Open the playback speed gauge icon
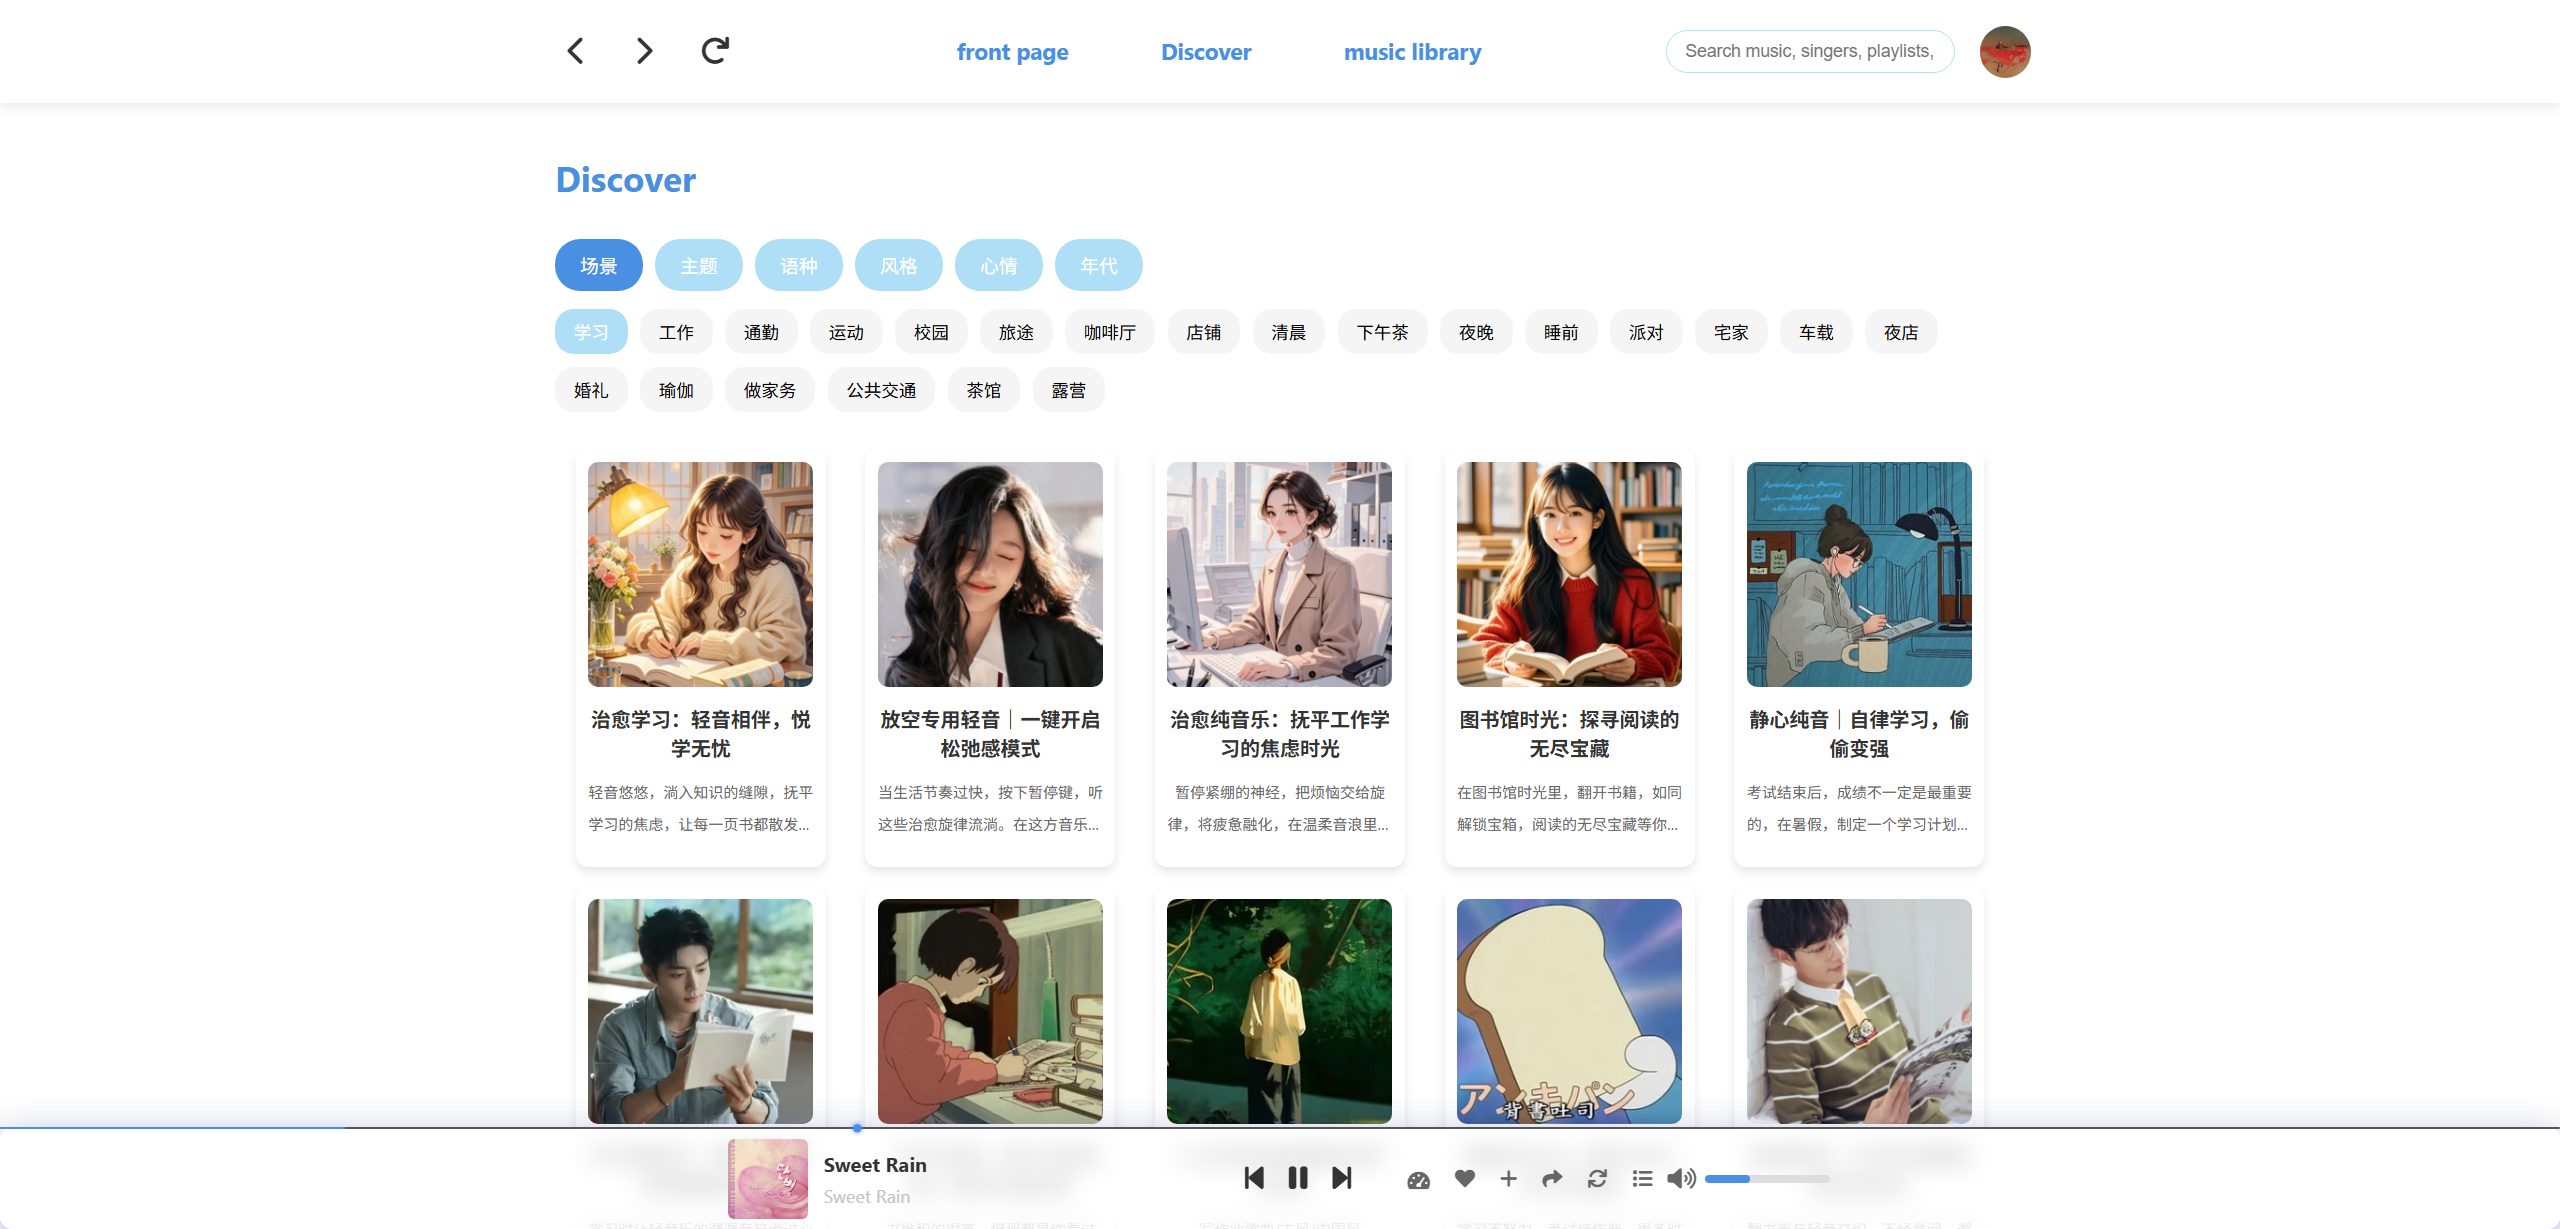2560x1229 pixels. [x=1419, y=1180]
